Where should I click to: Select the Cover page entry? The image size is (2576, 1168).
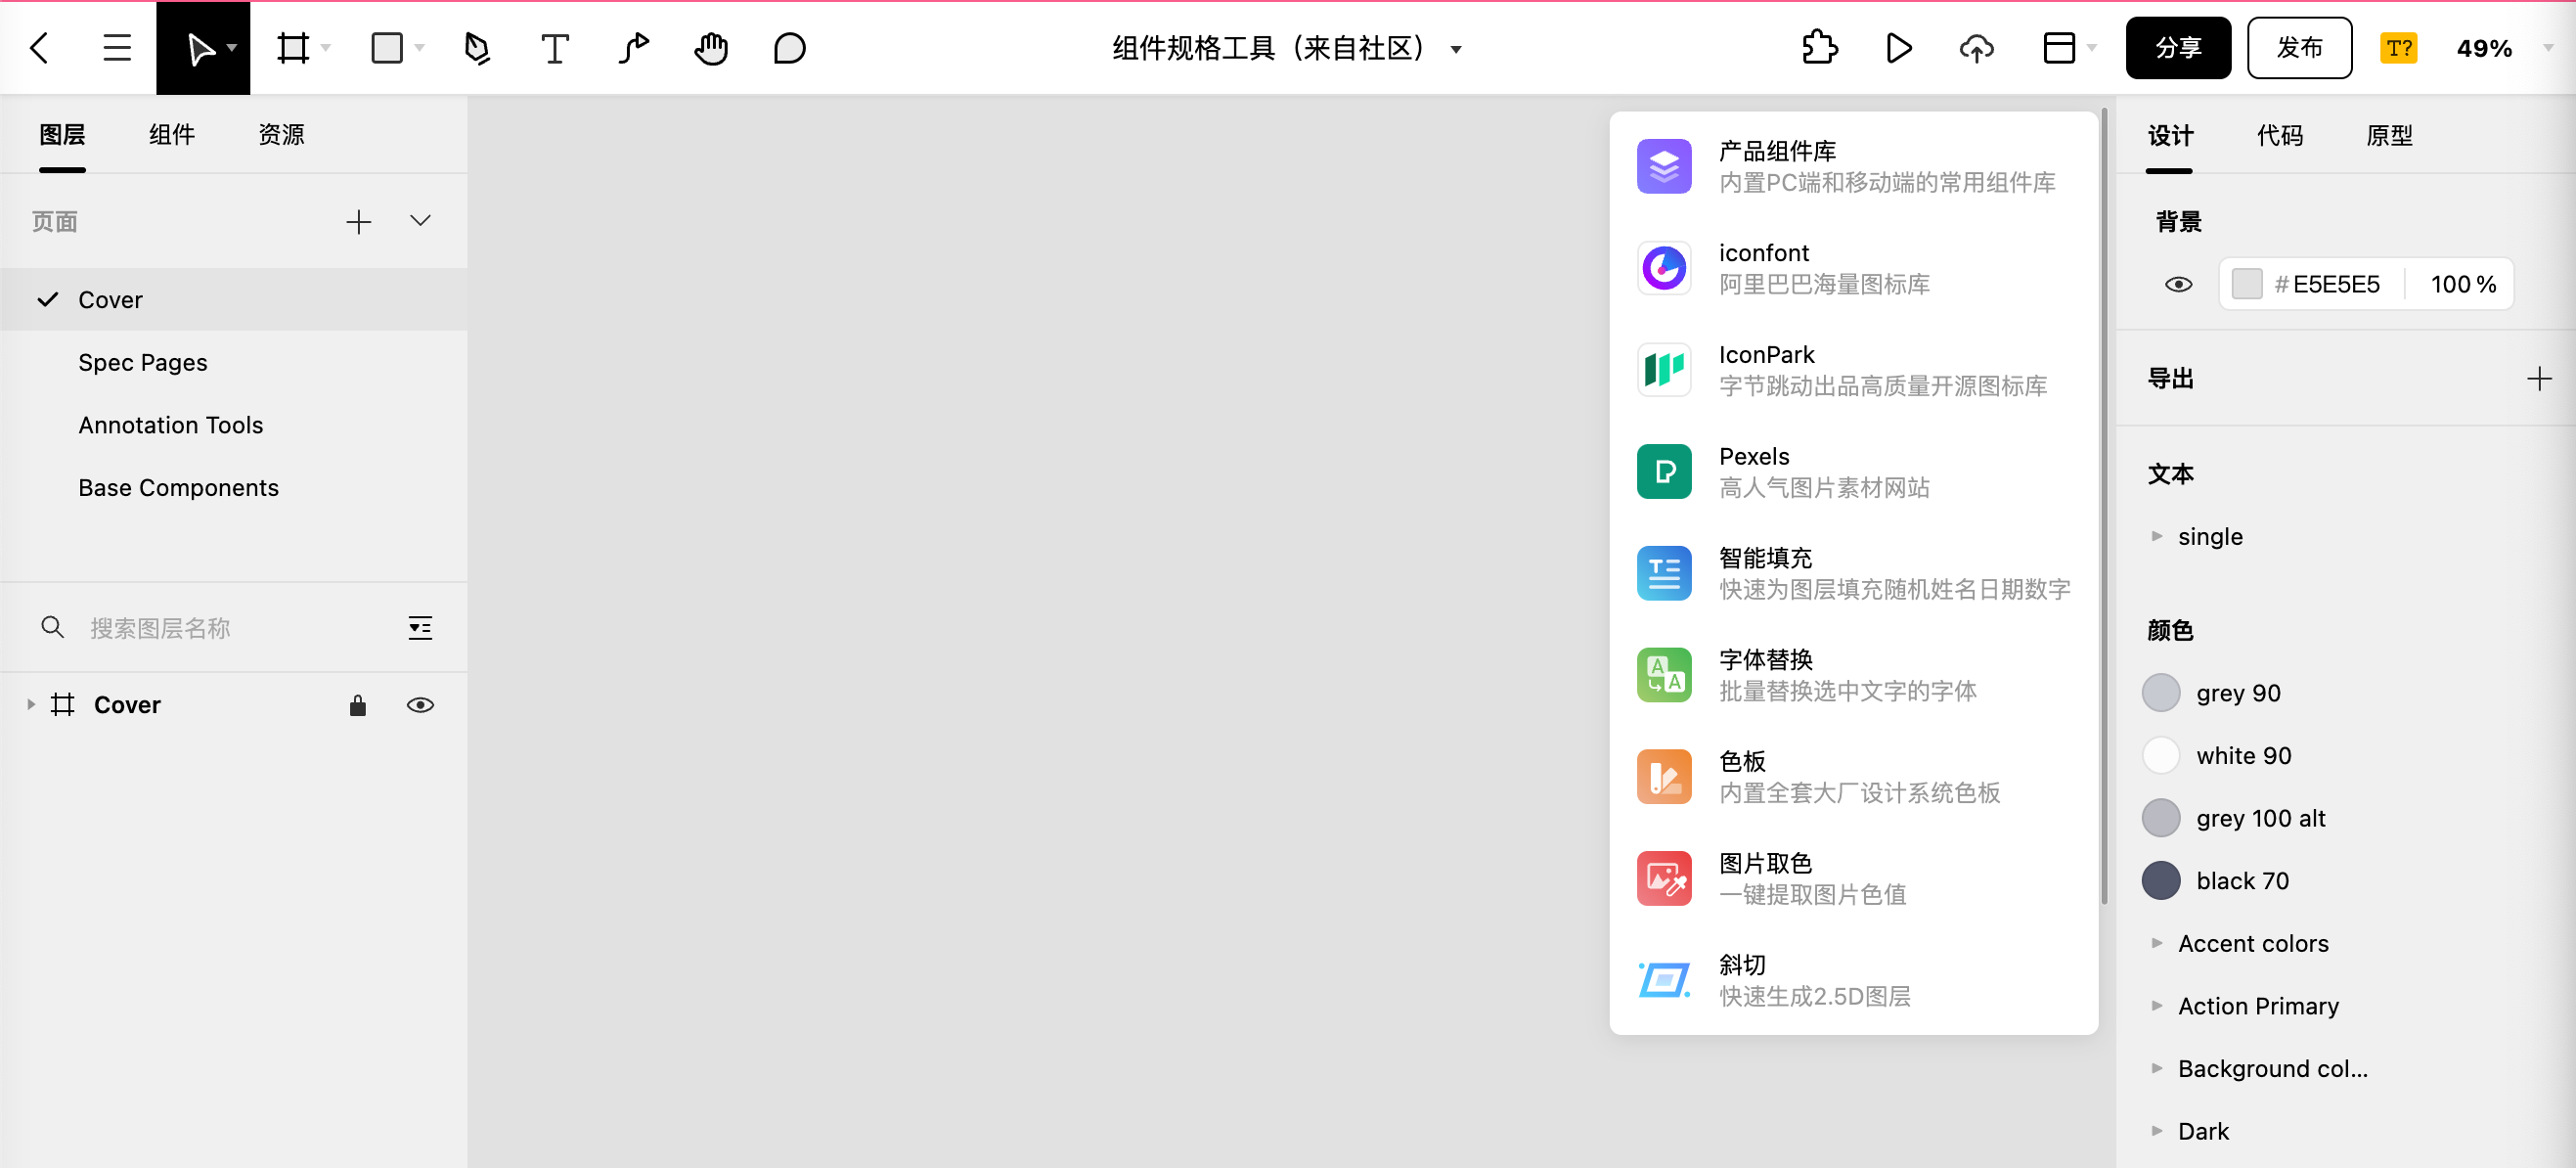(234, 299)
